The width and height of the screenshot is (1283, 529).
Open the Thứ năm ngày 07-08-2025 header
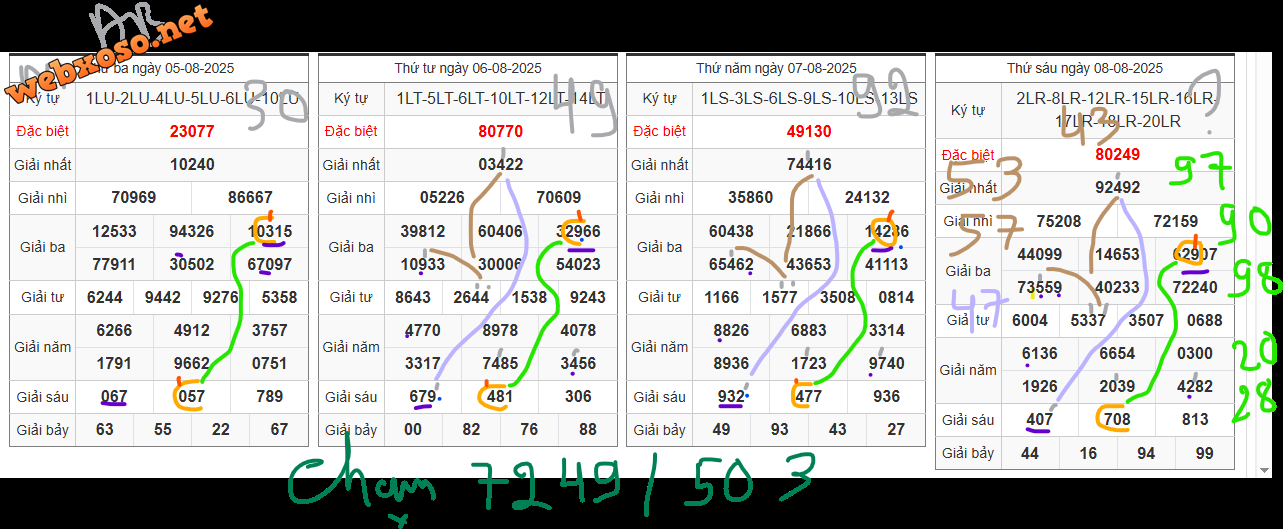click(776, 68)
